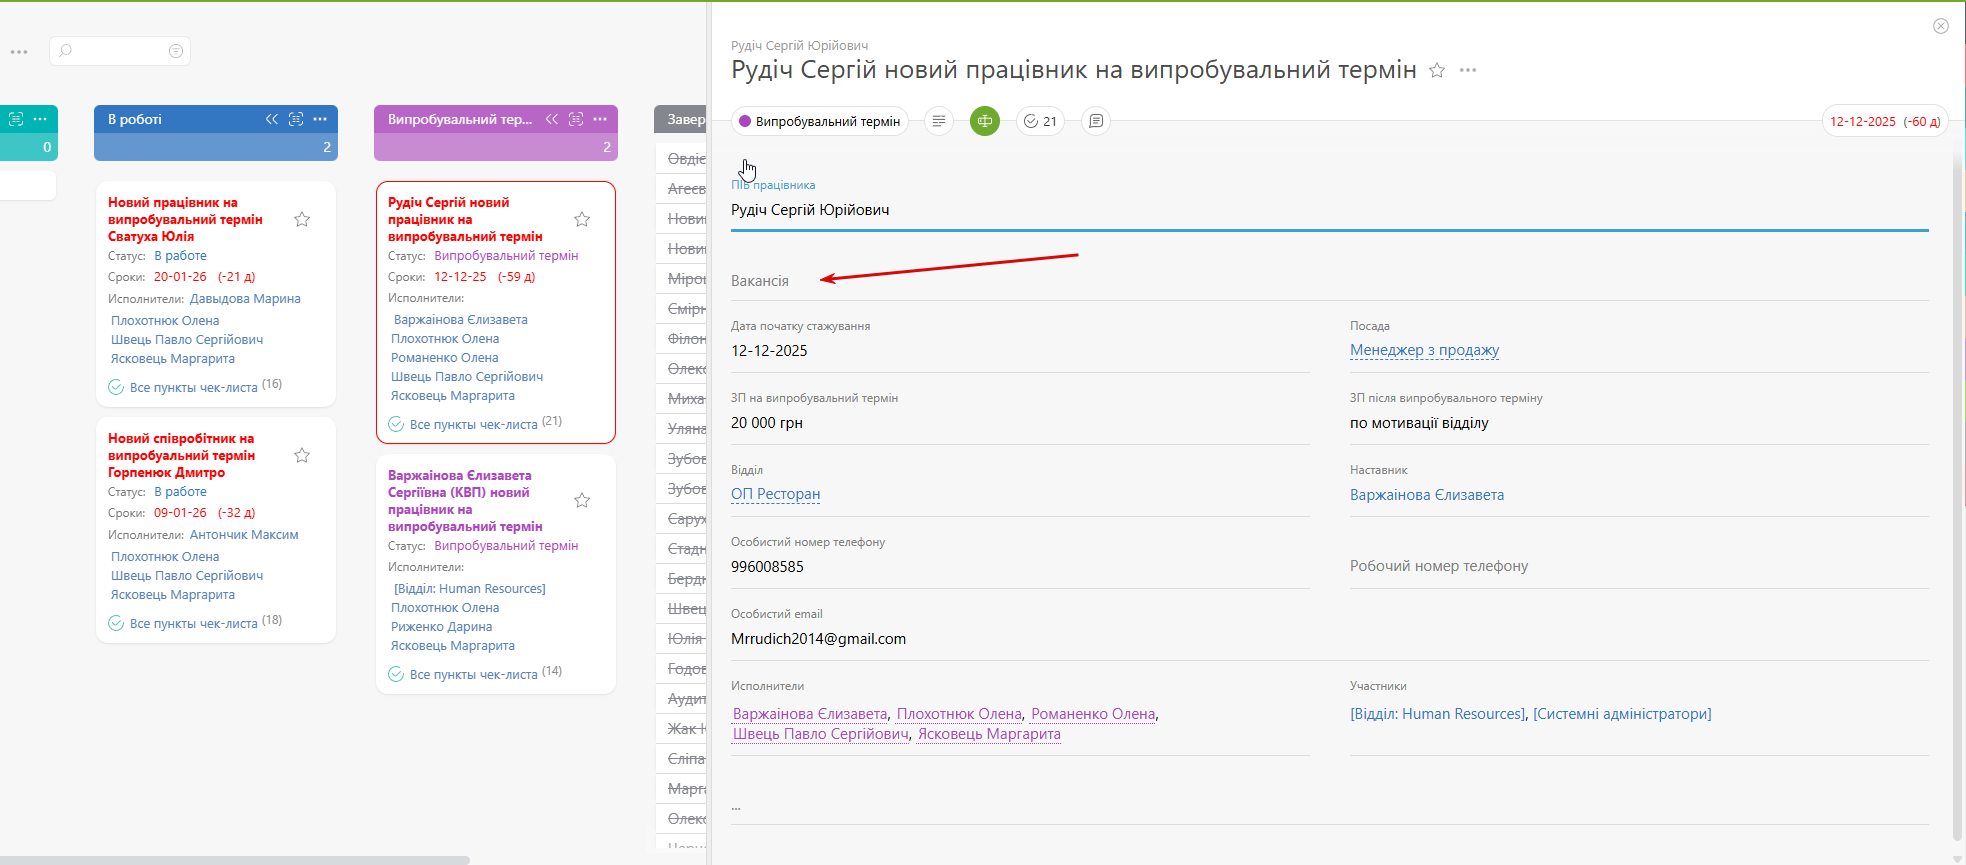Click the filter icon in search box
This screenshot has height=865, width=1966.
[176, 51]
